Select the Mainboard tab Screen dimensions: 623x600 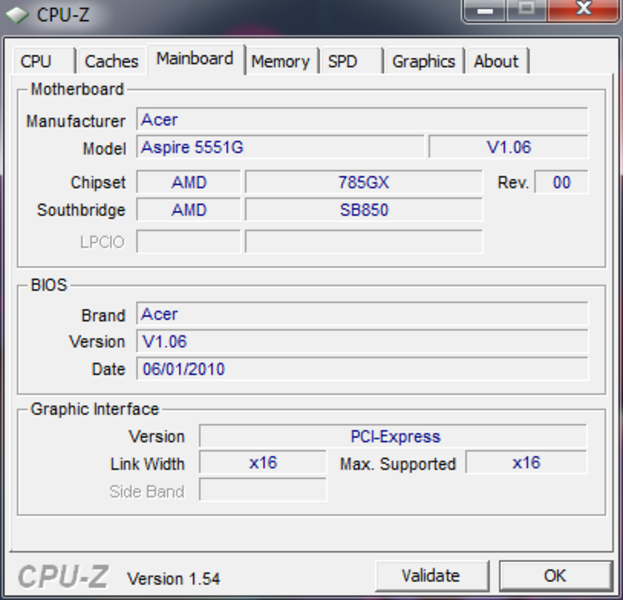(x=195, y=59)
